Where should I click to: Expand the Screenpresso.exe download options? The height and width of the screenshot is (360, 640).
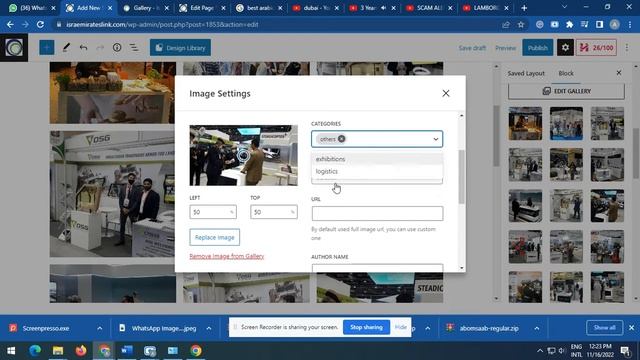click(100, 328)
